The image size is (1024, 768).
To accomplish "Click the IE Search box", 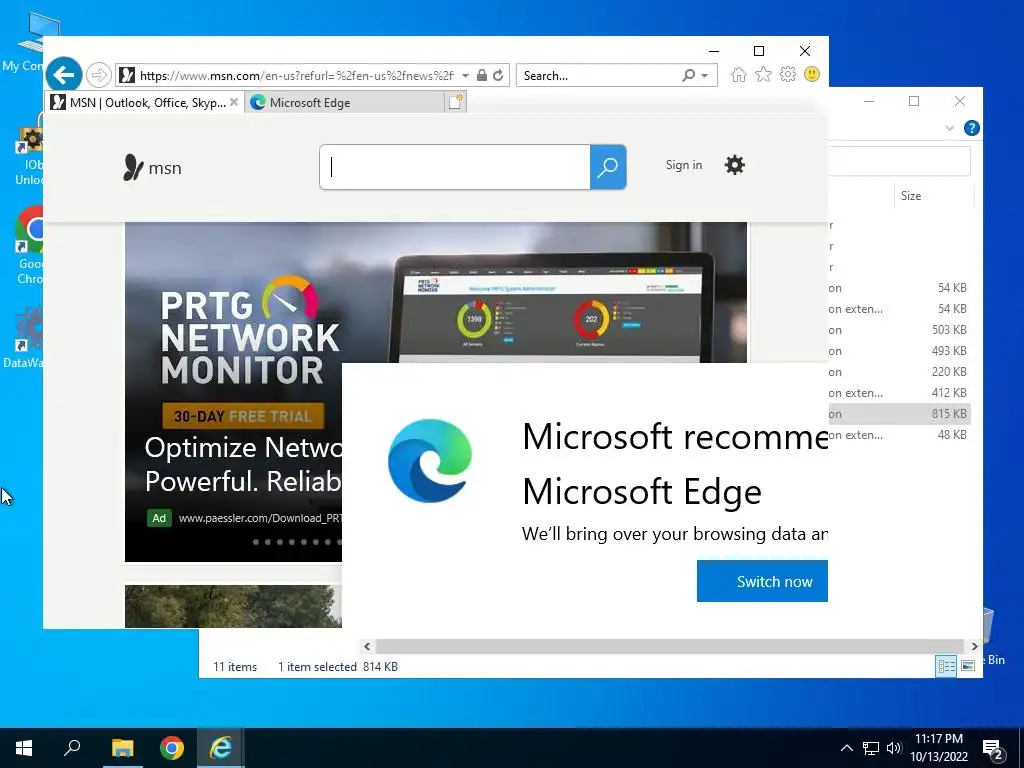I will coord(599,76).
